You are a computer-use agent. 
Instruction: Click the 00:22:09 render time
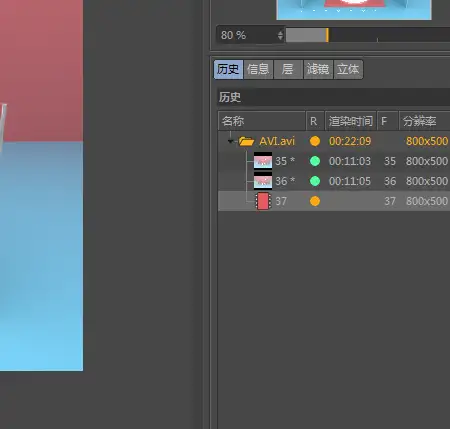click(350, 141)
